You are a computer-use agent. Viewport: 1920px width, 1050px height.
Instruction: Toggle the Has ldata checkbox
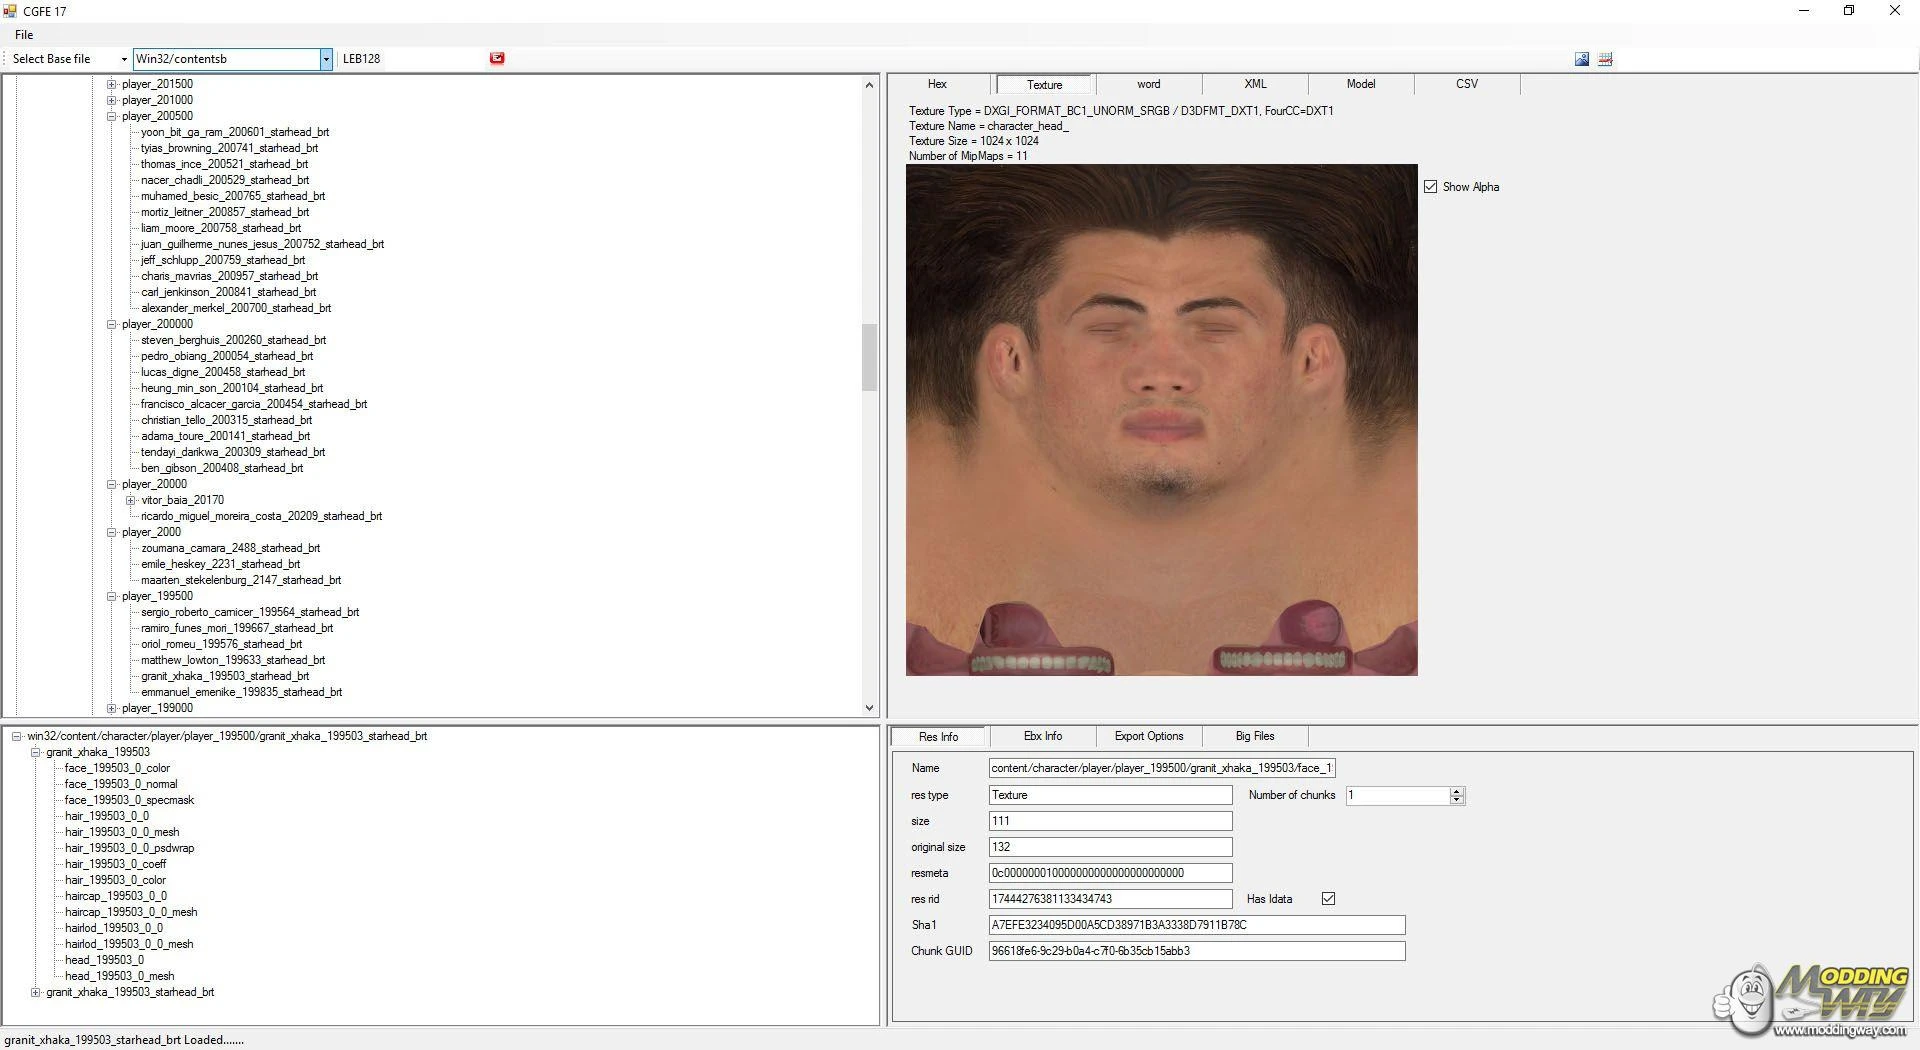(1328, 898)
